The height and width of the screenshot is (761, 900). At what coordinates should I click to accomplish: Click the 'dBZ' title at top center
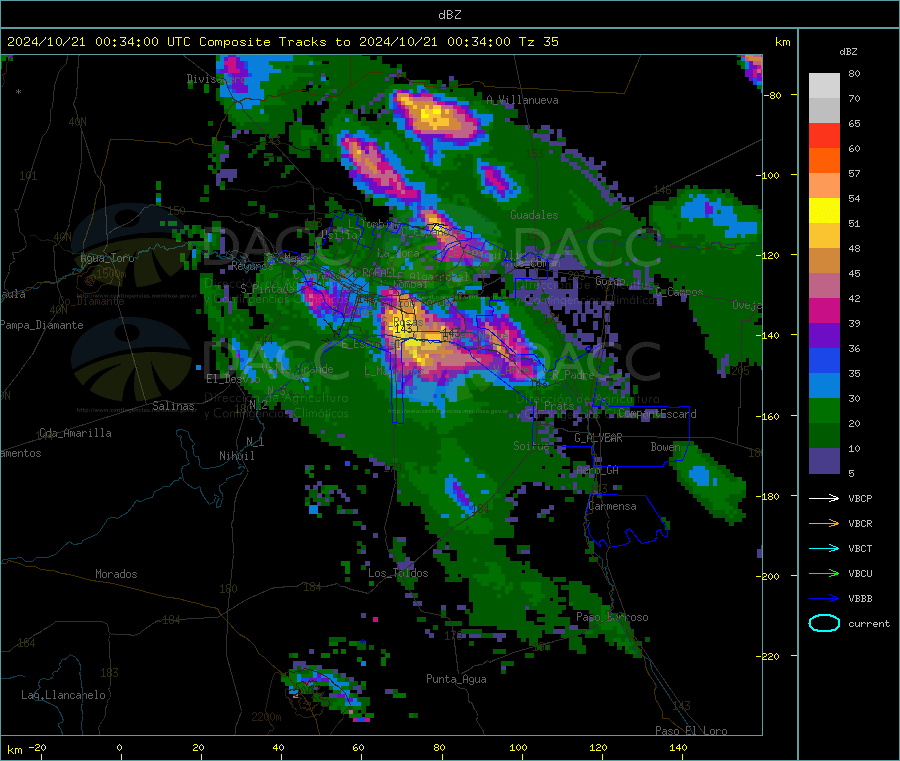449,15
